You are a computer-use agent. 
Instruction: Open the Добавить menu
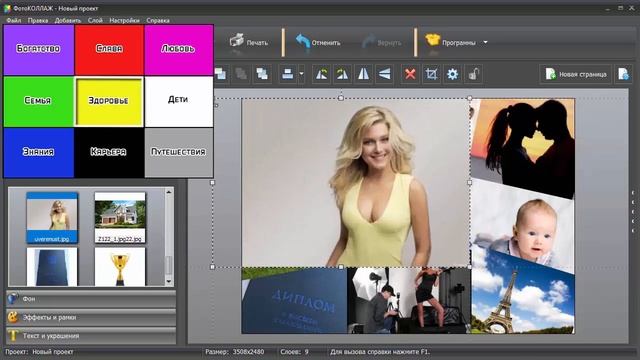pos(68,20)
